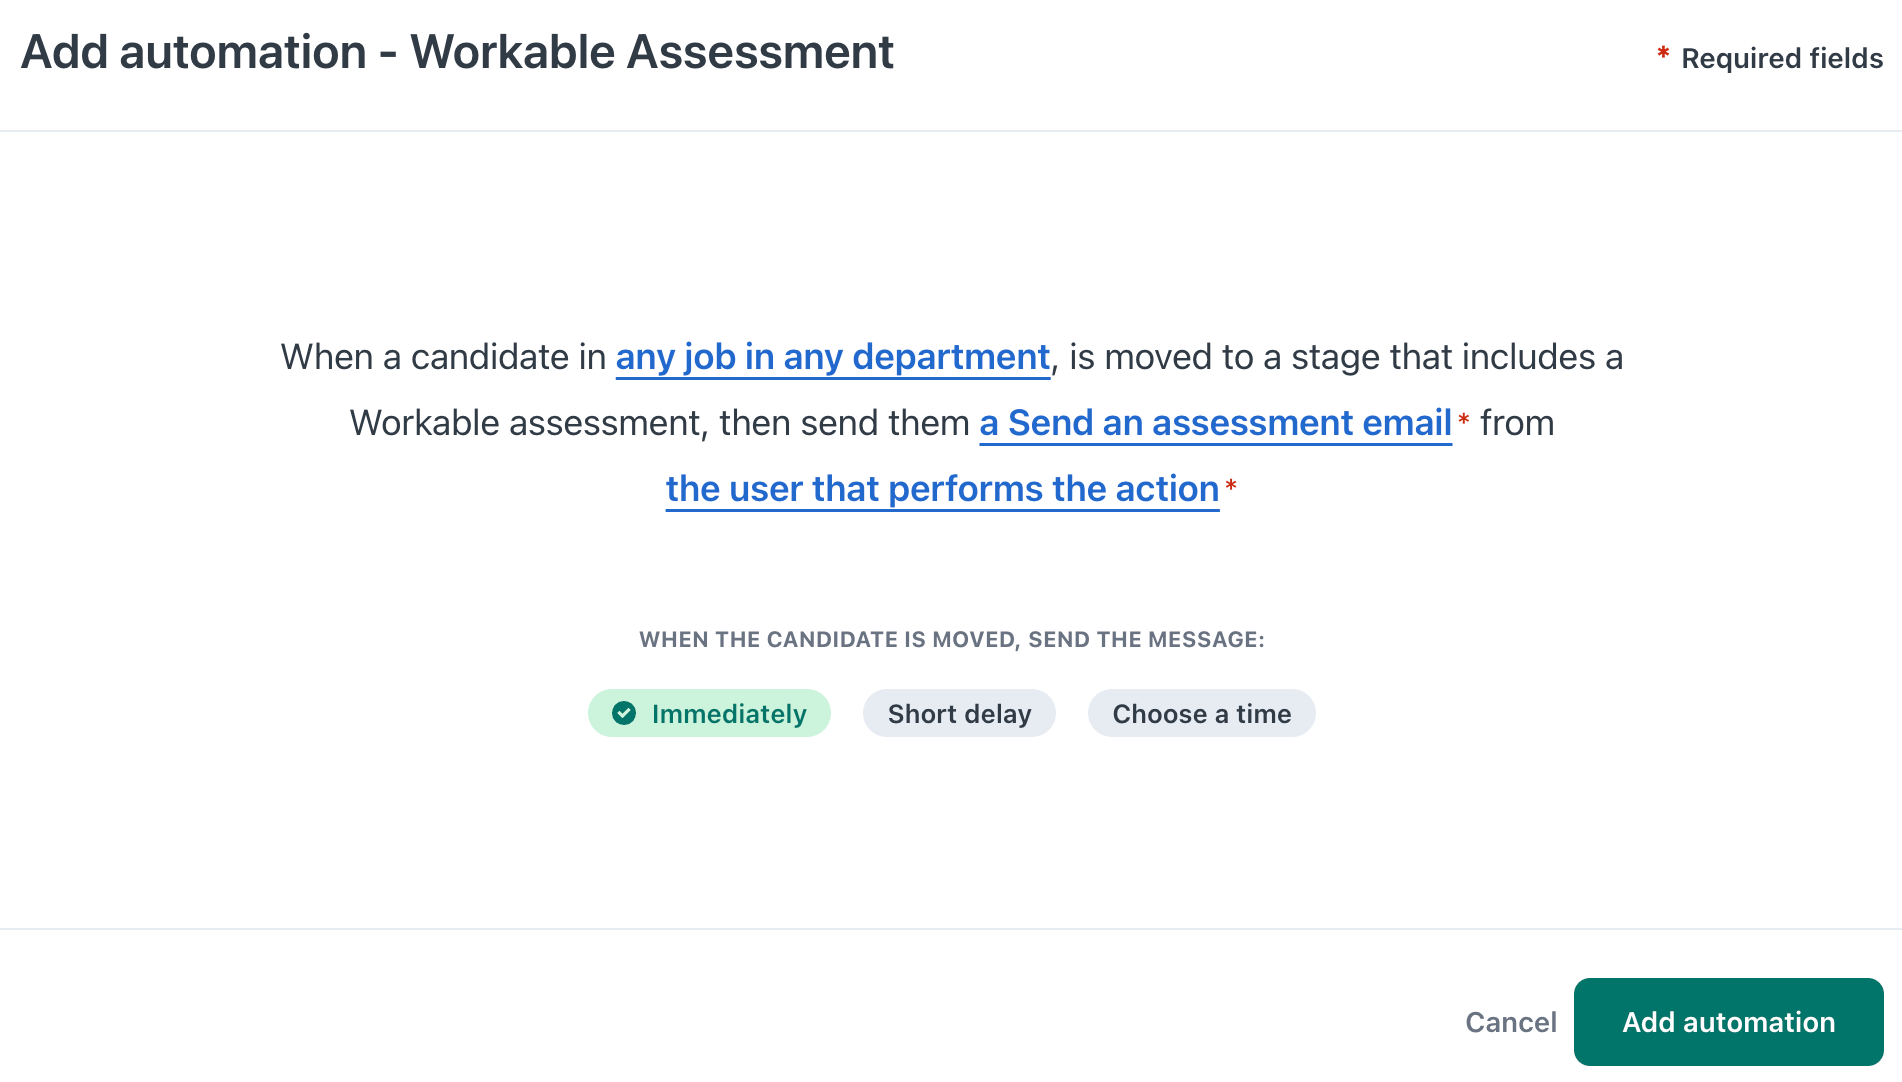This screenshot has height=1082, width=1902.
Task: Click the word "from" after the email link
Action: click(x=1516, y=423)
